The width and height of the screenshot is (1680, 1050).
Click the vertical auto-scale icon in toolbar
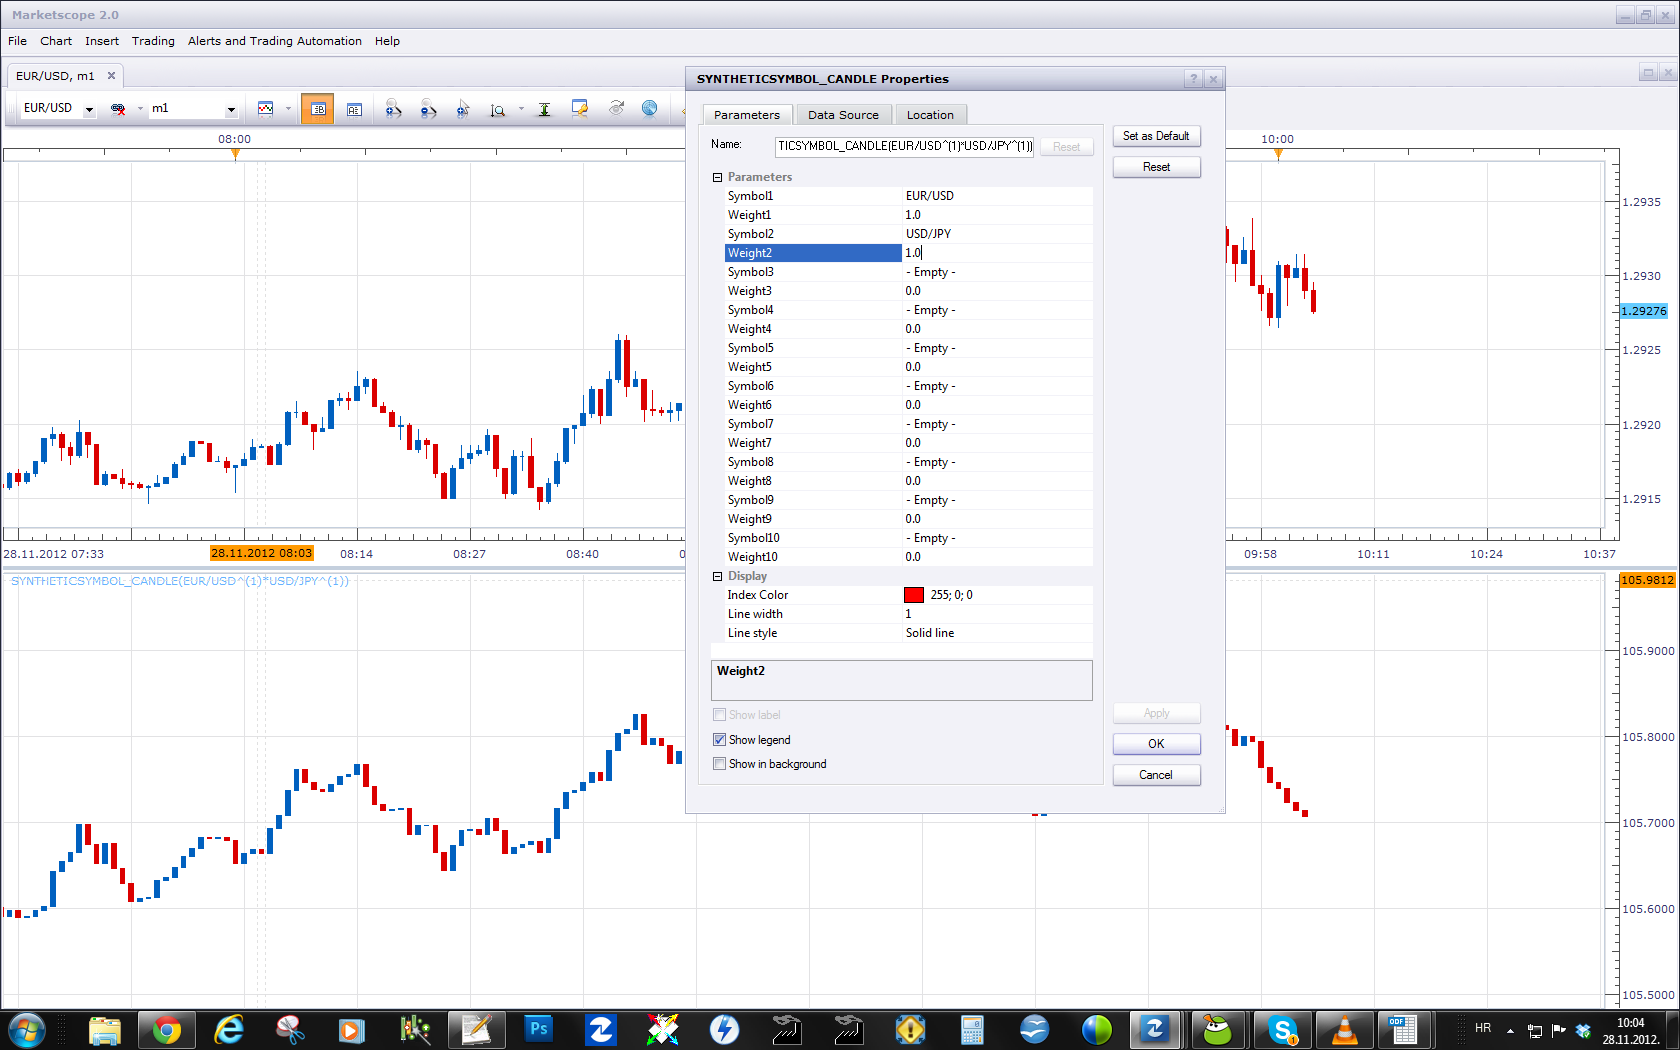[544, 109]
